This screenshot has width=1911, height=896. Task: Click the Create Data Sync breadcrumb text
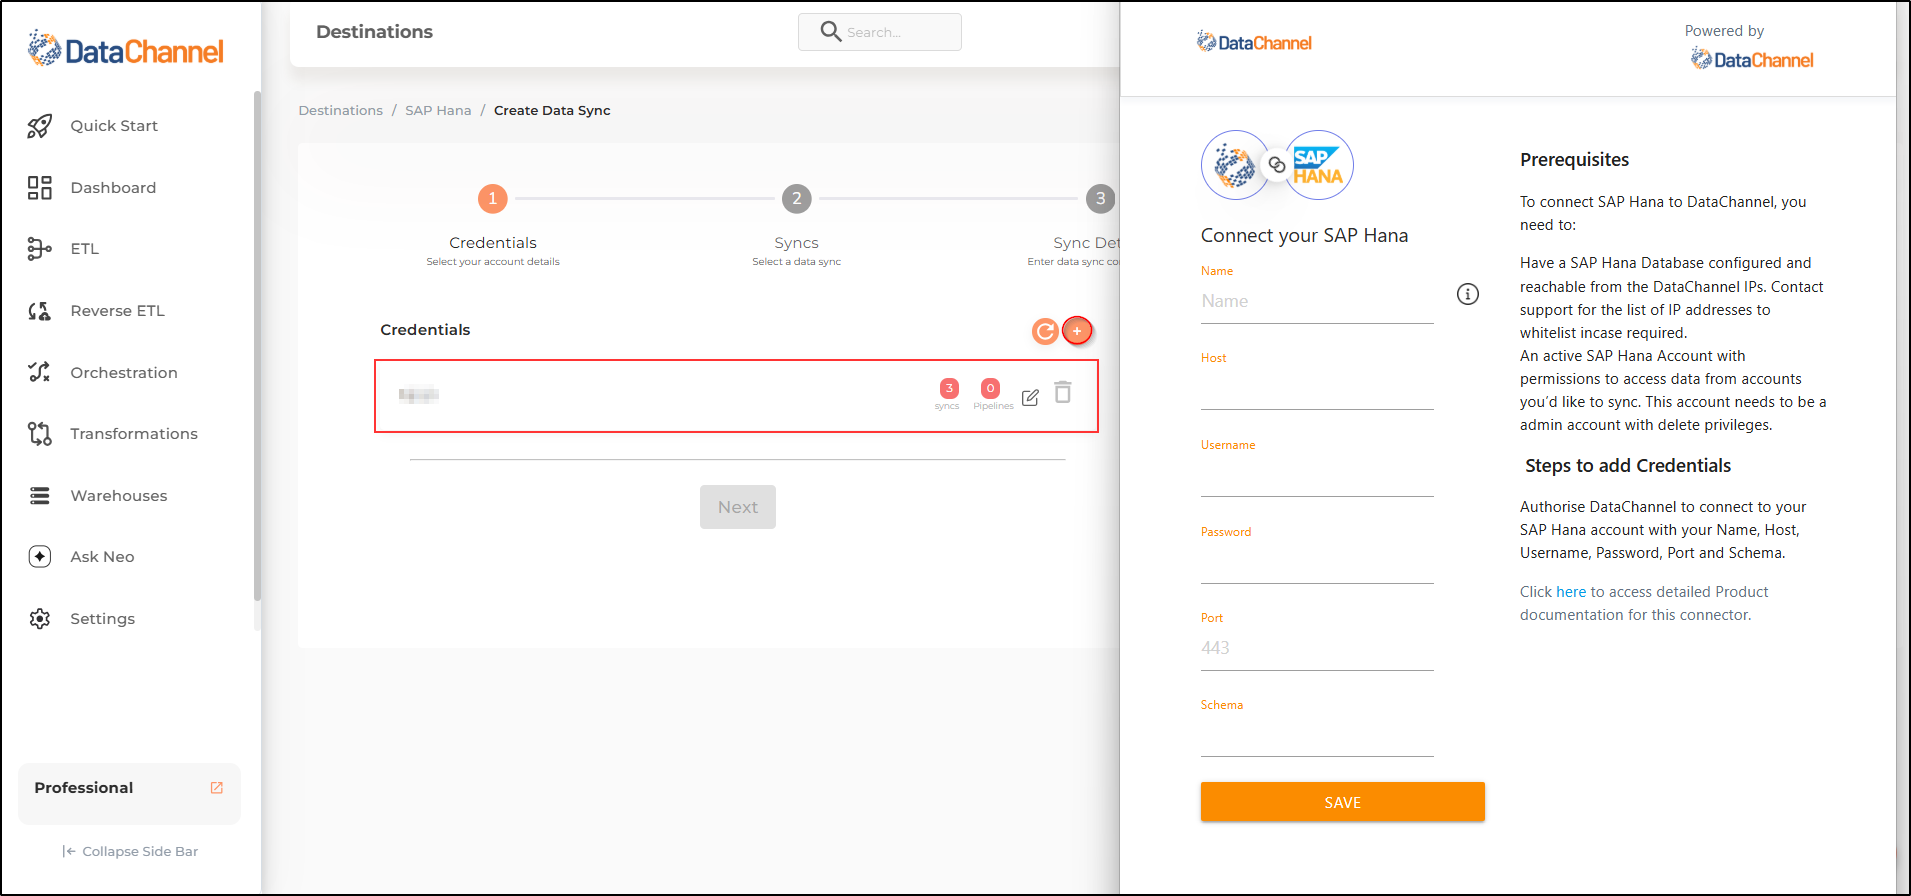tap(552, 111)
